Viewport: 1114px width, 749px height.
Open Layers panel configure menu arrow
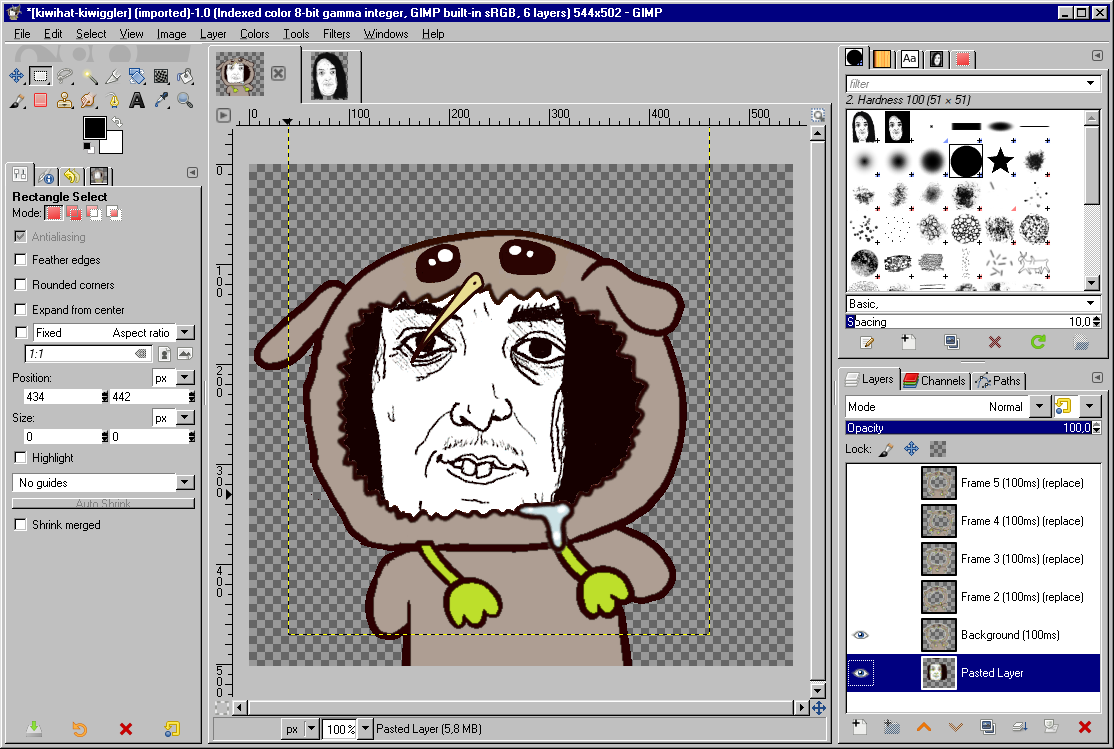click(x=1097, y=378)
